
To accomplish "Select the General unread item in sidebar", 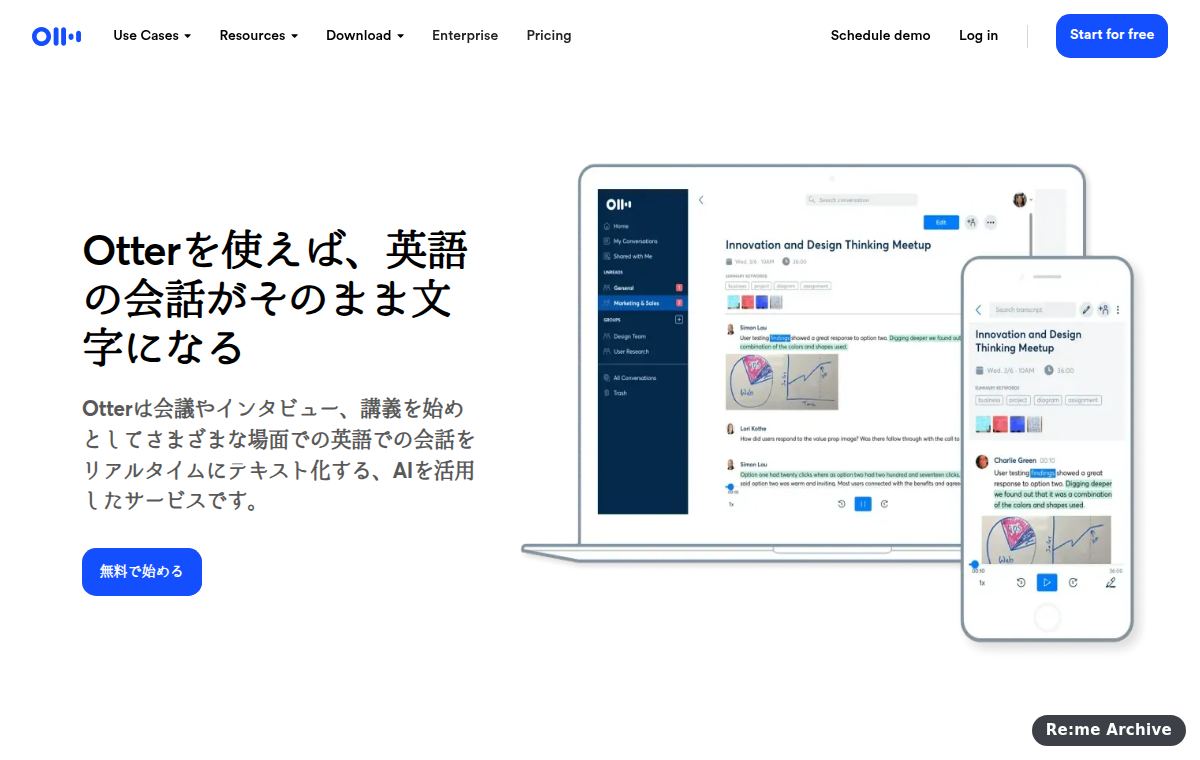I will 643,287.
